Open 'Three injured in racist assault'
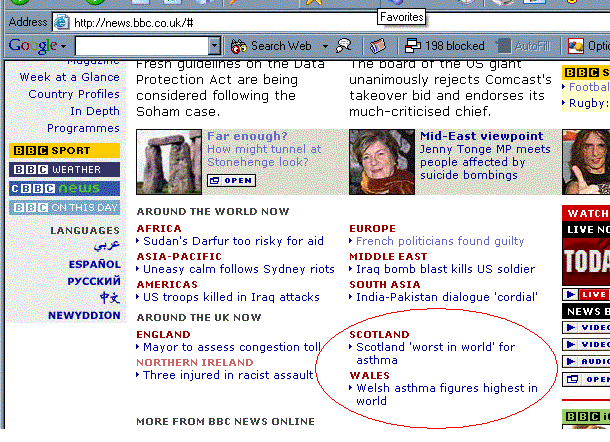The height and width of the screenshot is (442, 610). click(228, 375)
